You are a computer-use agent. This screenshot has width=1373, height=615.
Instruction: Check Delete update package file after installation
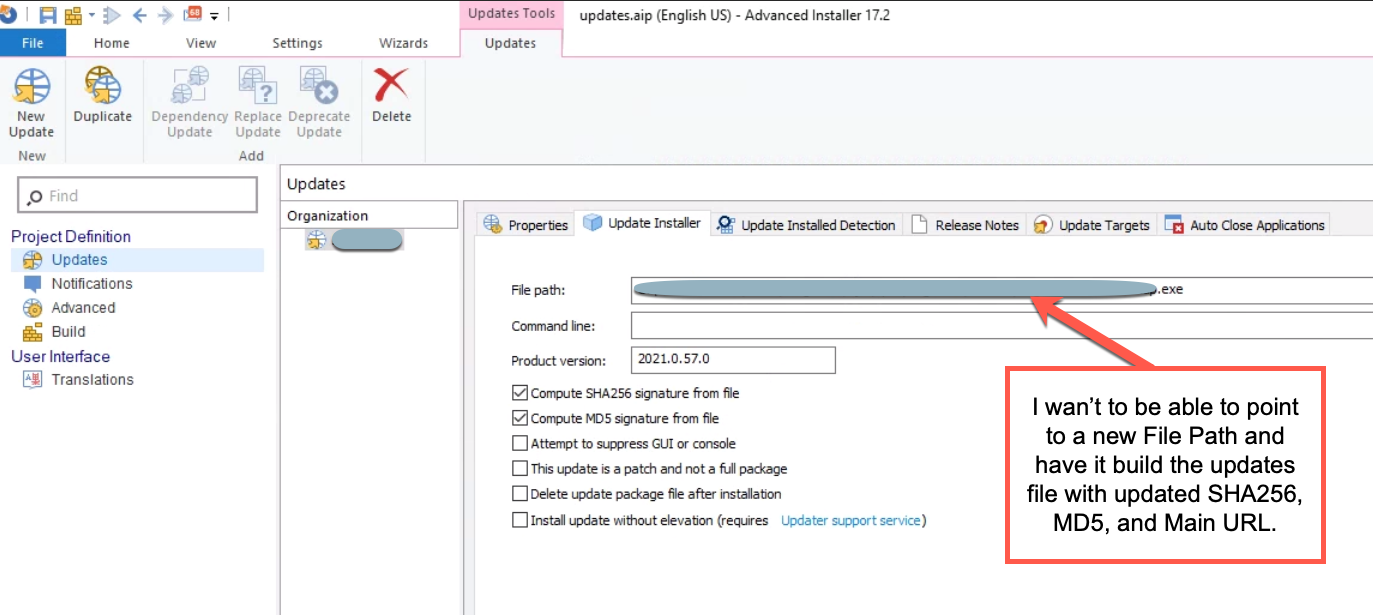point(519,493)
